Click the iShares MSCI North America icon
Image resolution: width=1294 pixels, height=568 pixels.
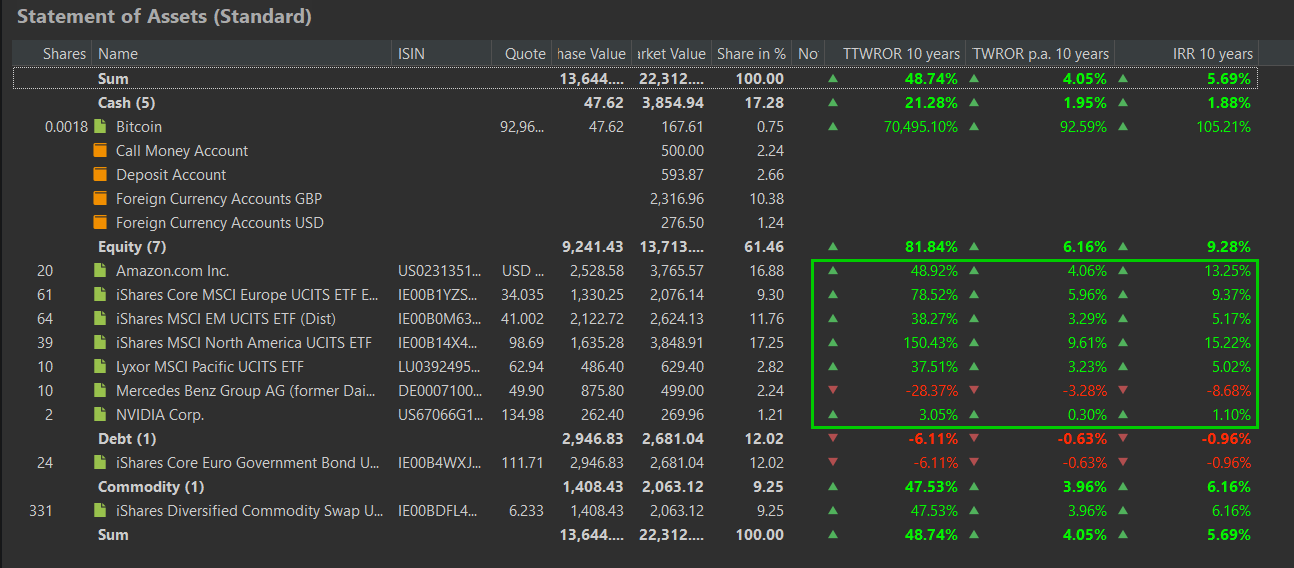point(99,343)
